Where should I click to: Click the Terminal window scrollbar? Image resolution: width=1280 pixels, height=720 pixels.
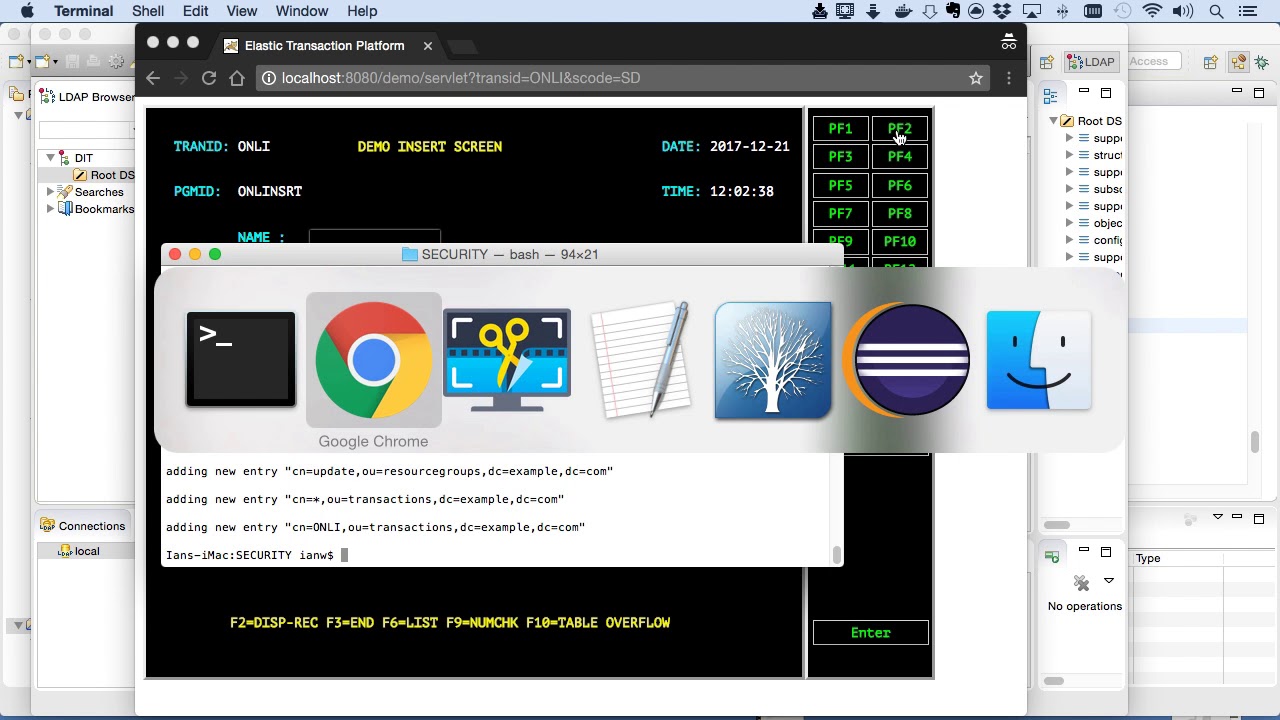837,554
